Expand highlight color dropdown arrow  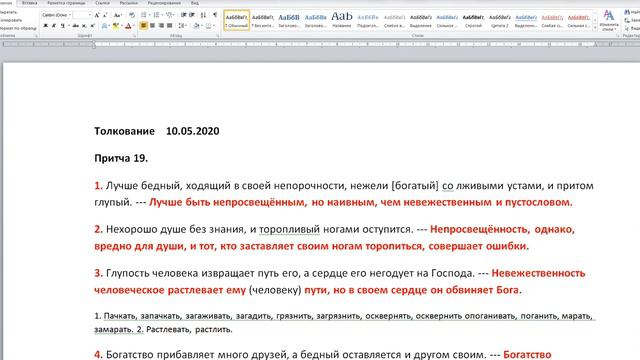[122, 26]
